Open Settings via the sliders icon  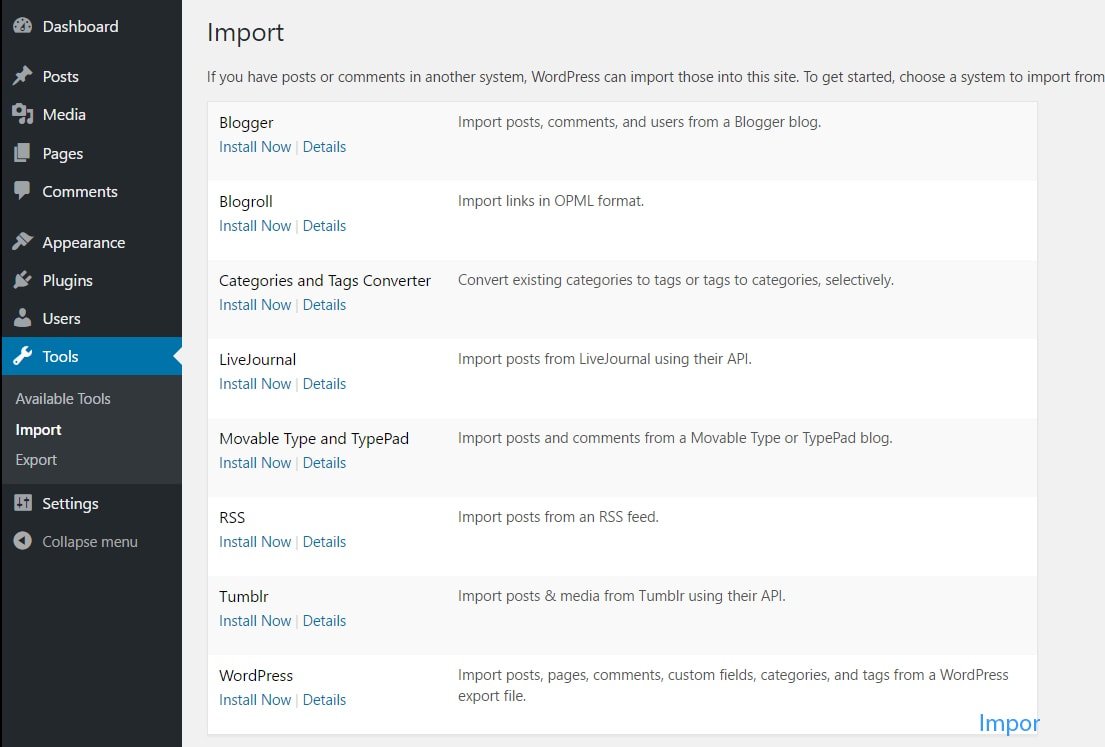tap(24, 503)
